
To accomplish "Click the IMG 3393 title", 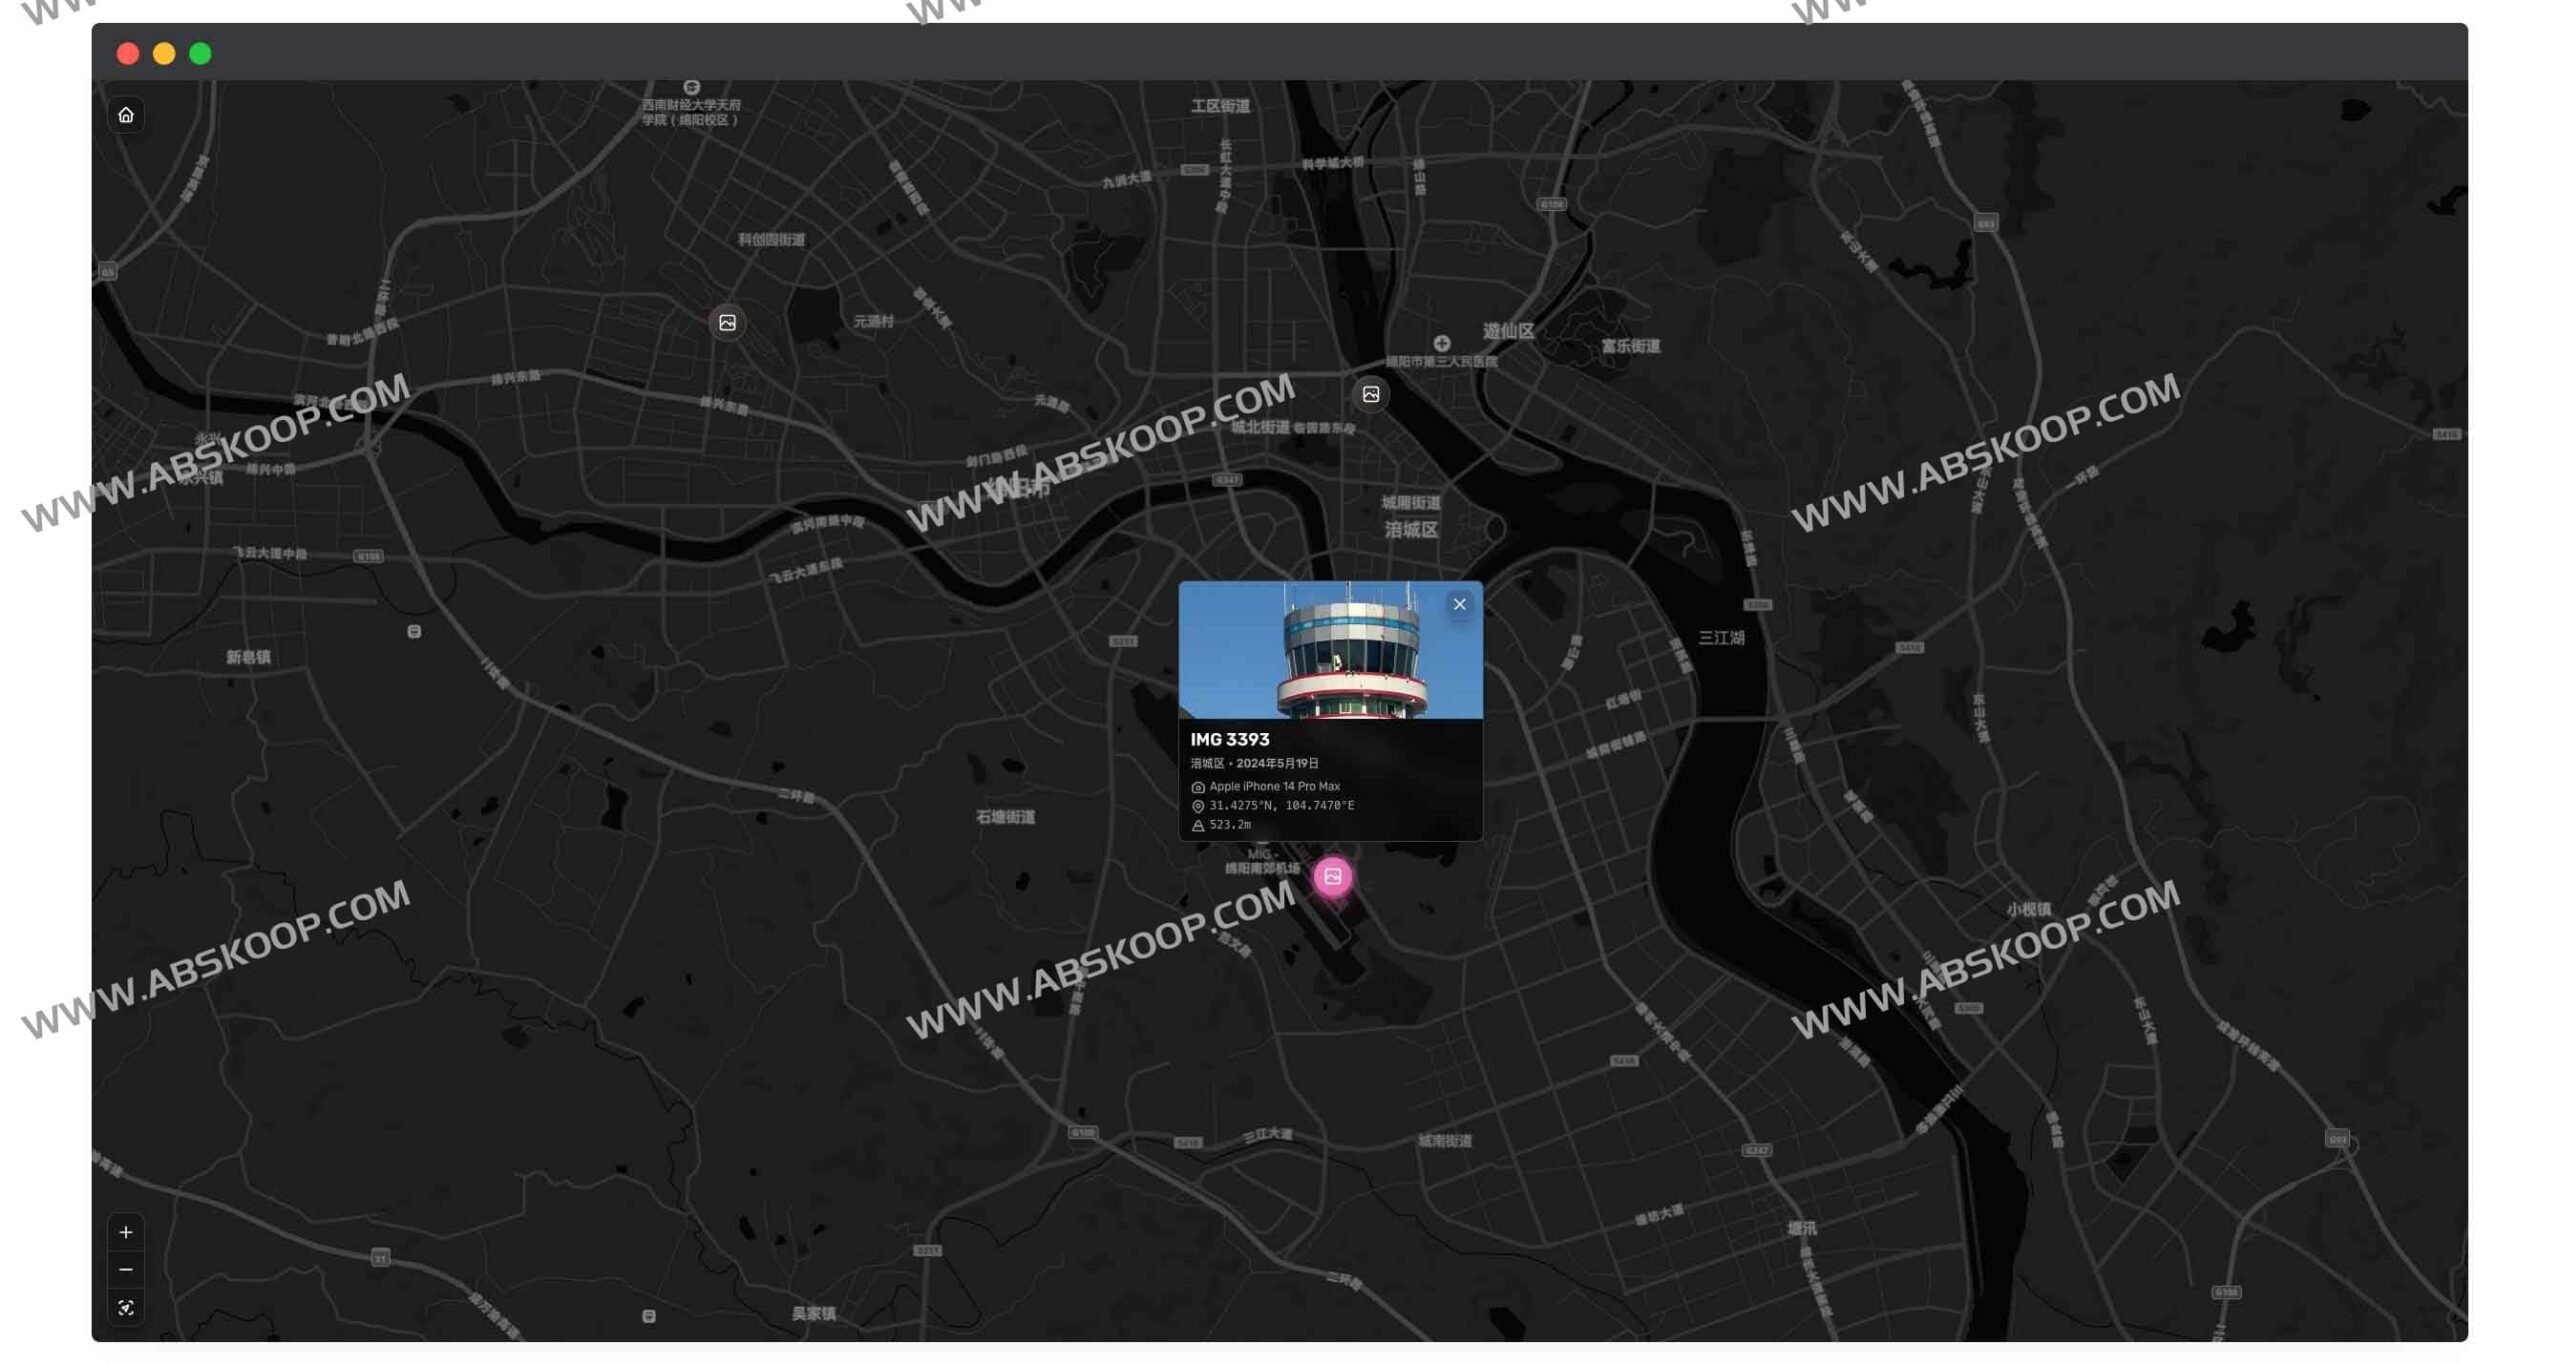I will (x=1229, y=740).
